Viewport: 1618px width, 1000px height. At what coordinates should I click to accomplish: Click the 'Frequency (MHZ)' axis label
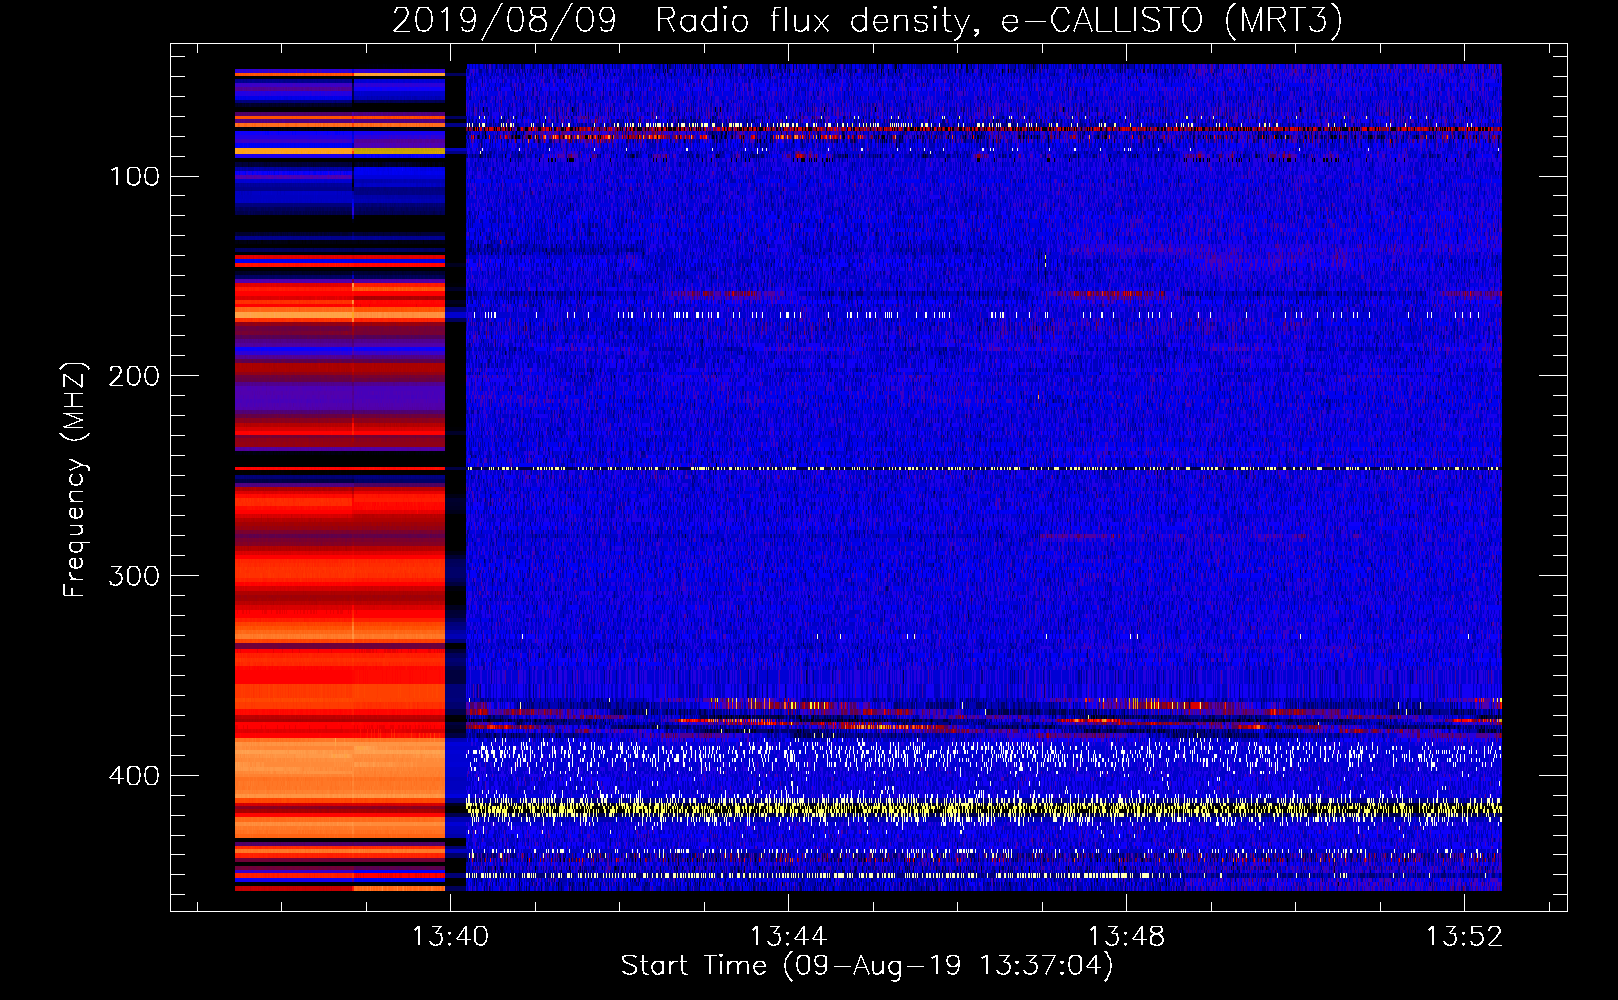tap(74, 480)
